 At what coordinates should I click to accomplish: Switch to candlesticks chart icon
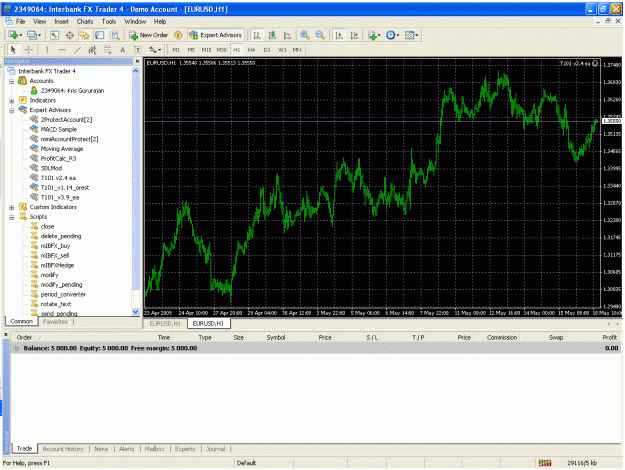click(272, 35)
